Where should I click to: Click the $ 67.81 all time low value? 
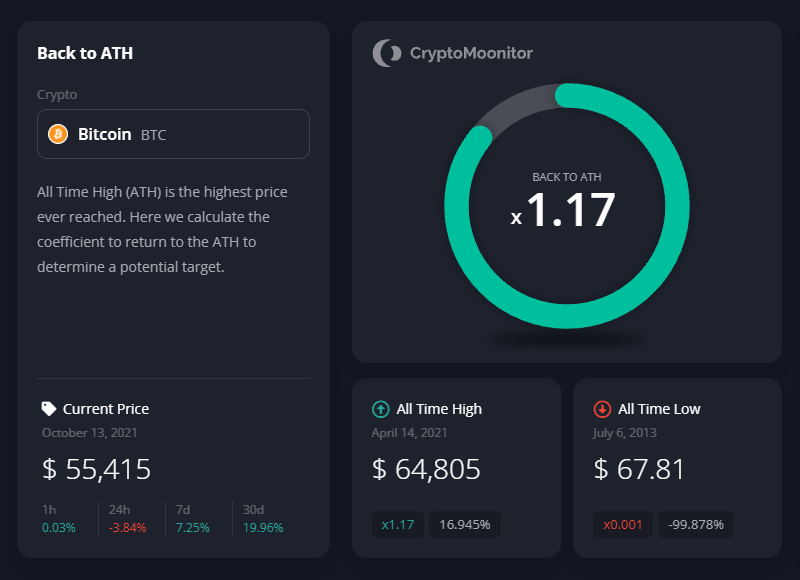tap(637, 468)
